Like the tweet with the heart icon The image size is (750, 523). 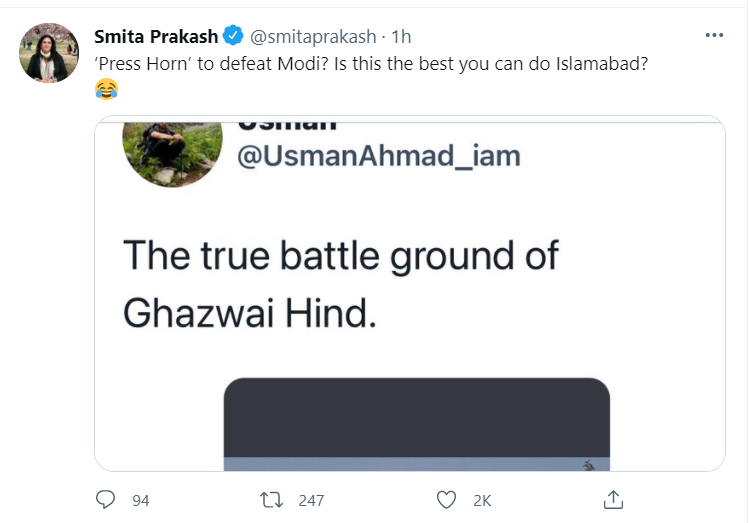[447, 499]
